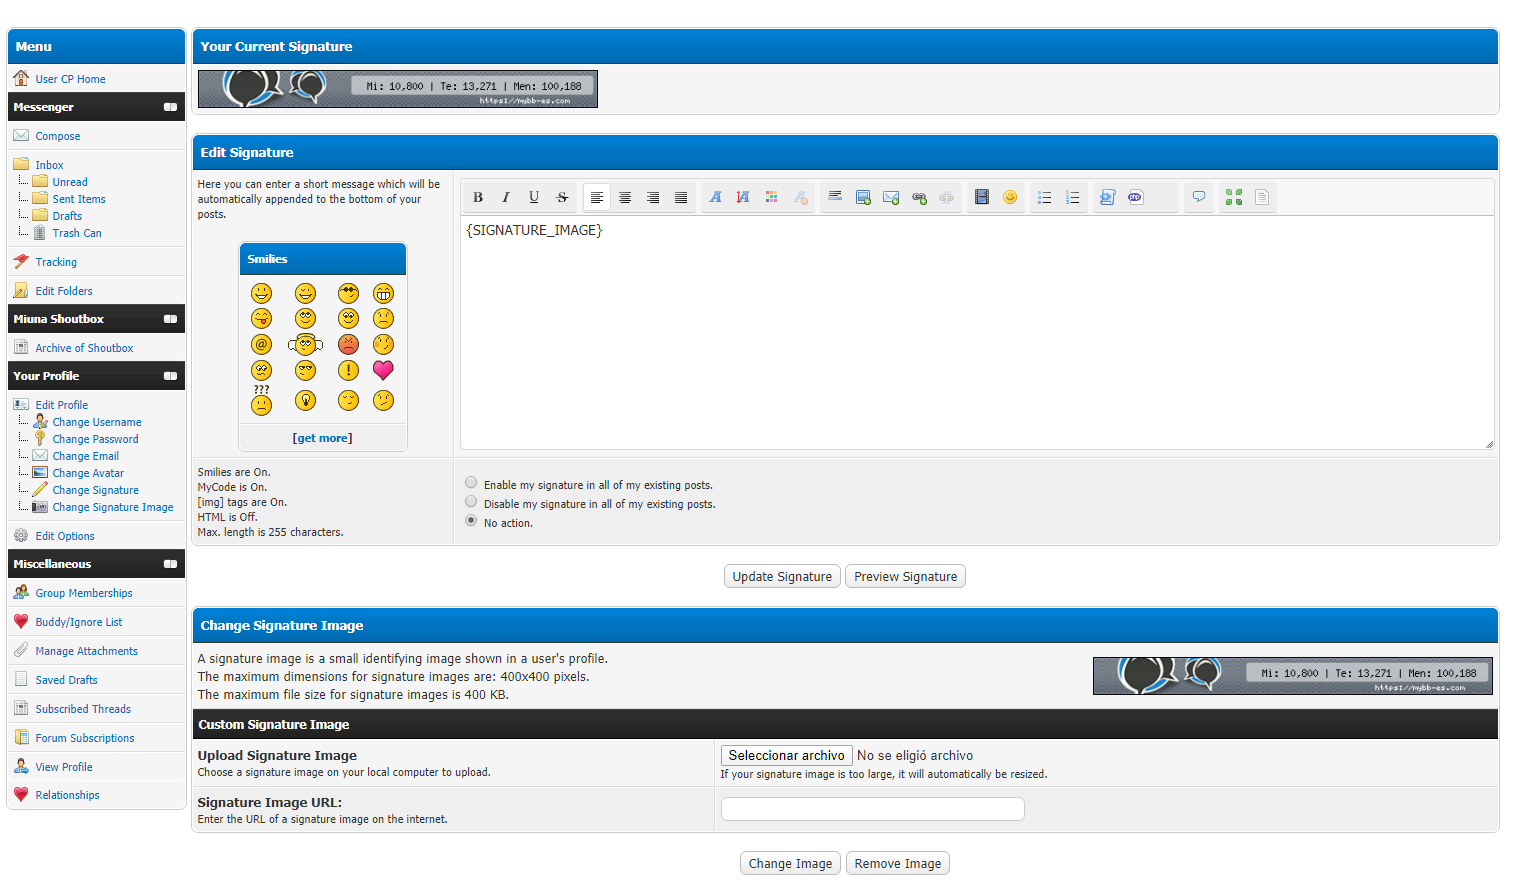
Task: Select Enable my signature in existing posts
Action: pyautogui.click(x=471, y=483)
